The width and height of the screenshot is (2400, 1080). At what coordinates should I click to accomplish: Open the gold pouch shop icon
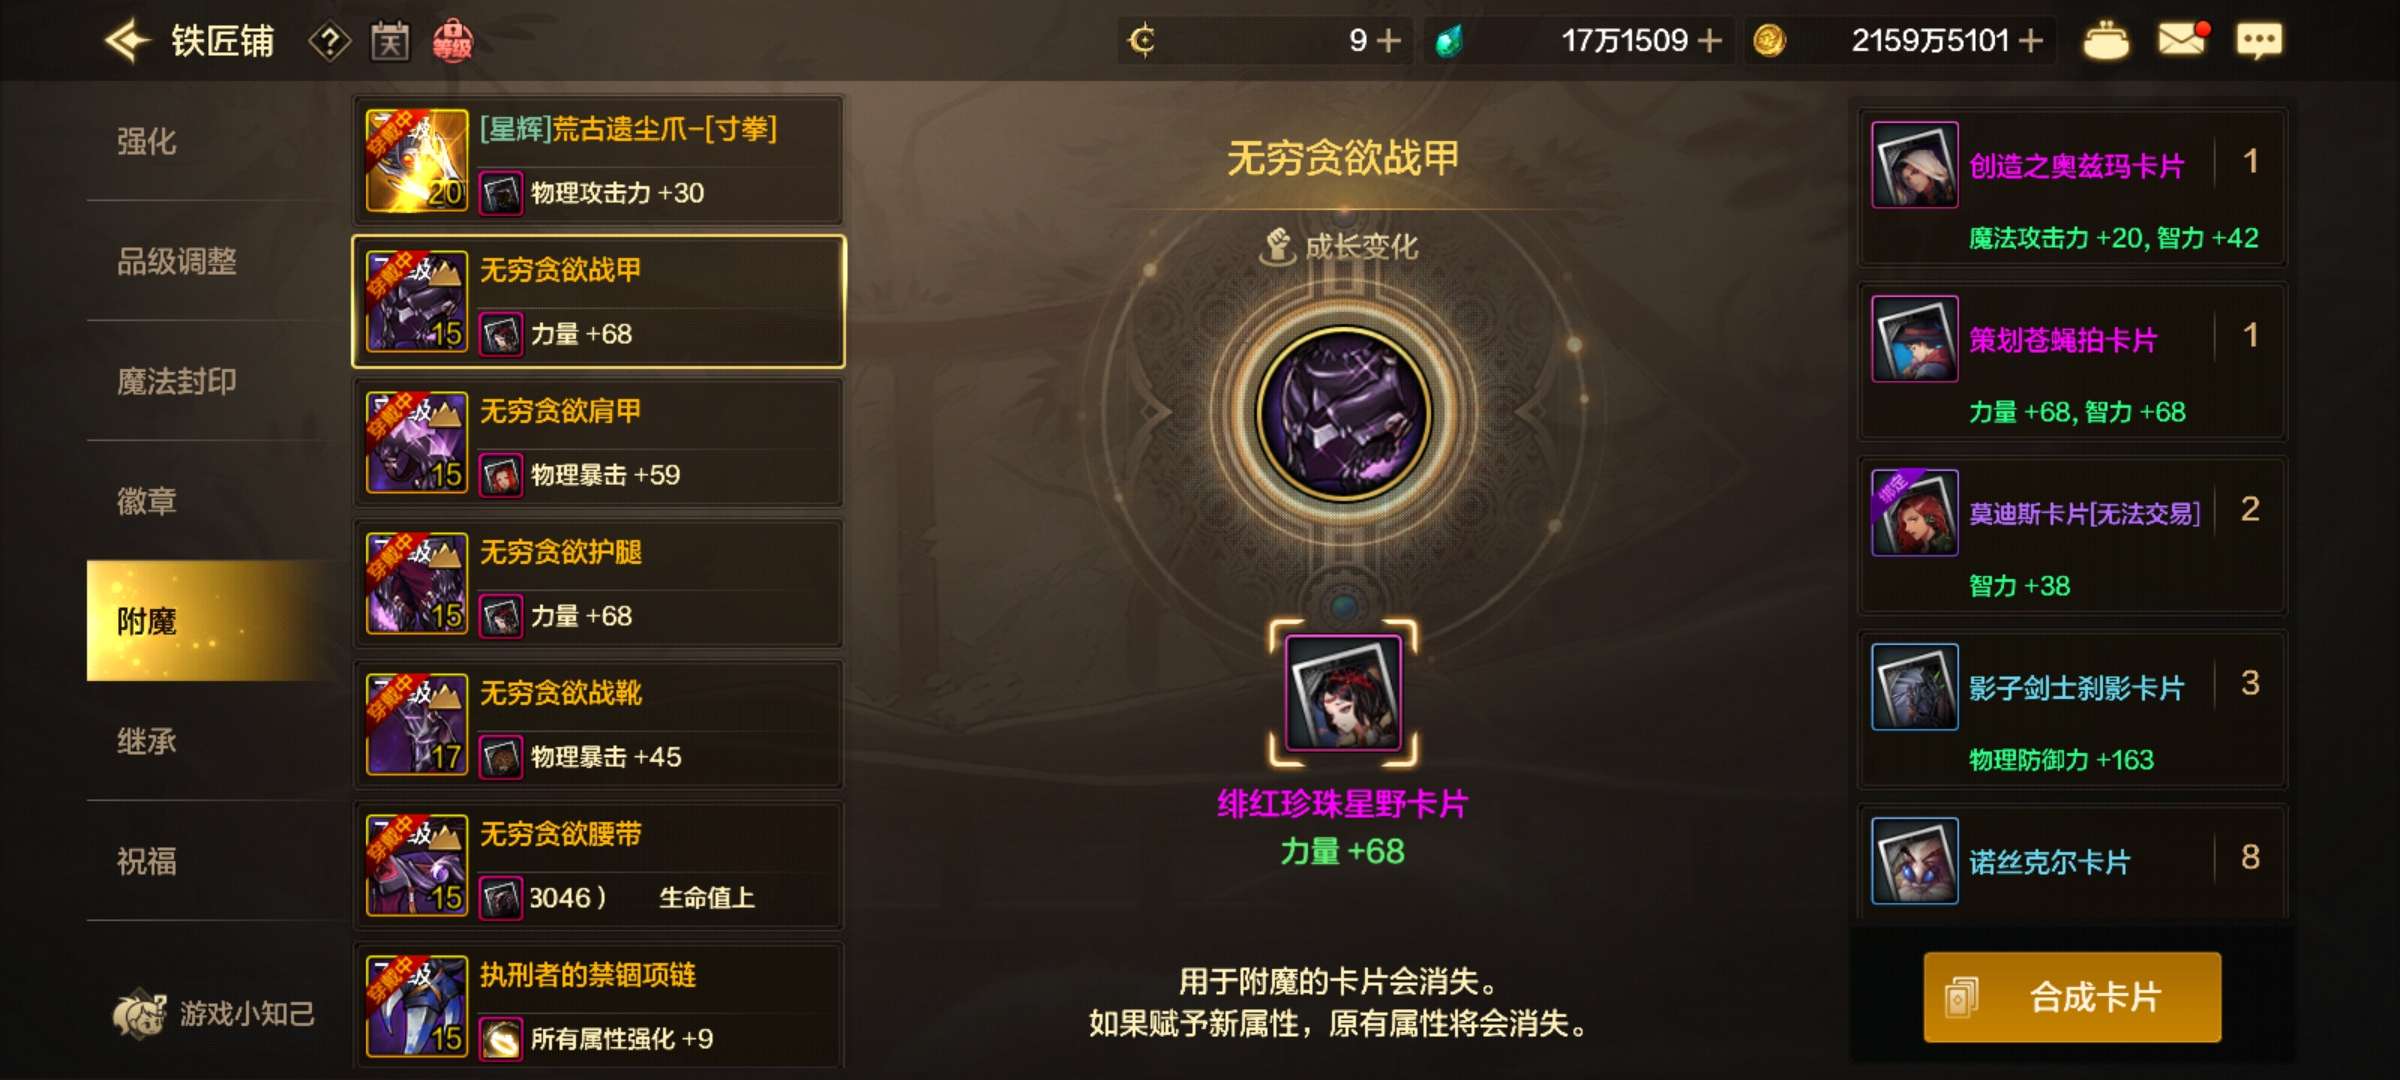point(2106,42)
